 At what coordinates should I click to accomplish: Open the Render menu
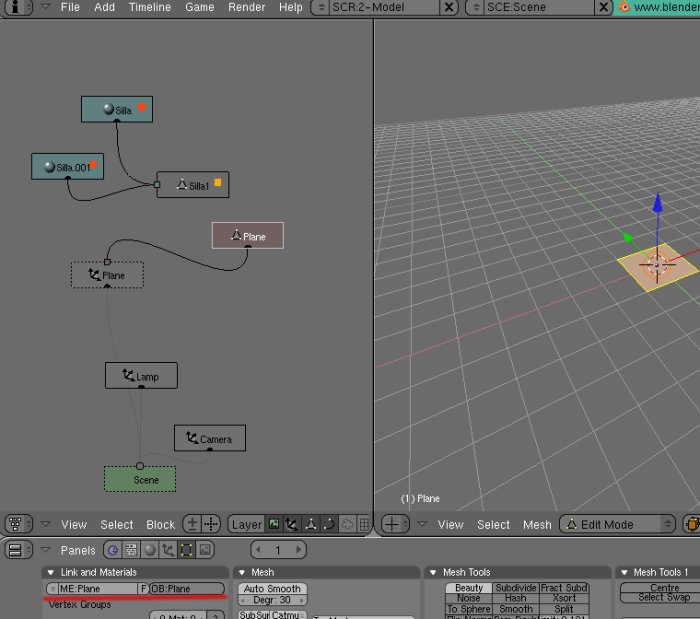point(246,7)
